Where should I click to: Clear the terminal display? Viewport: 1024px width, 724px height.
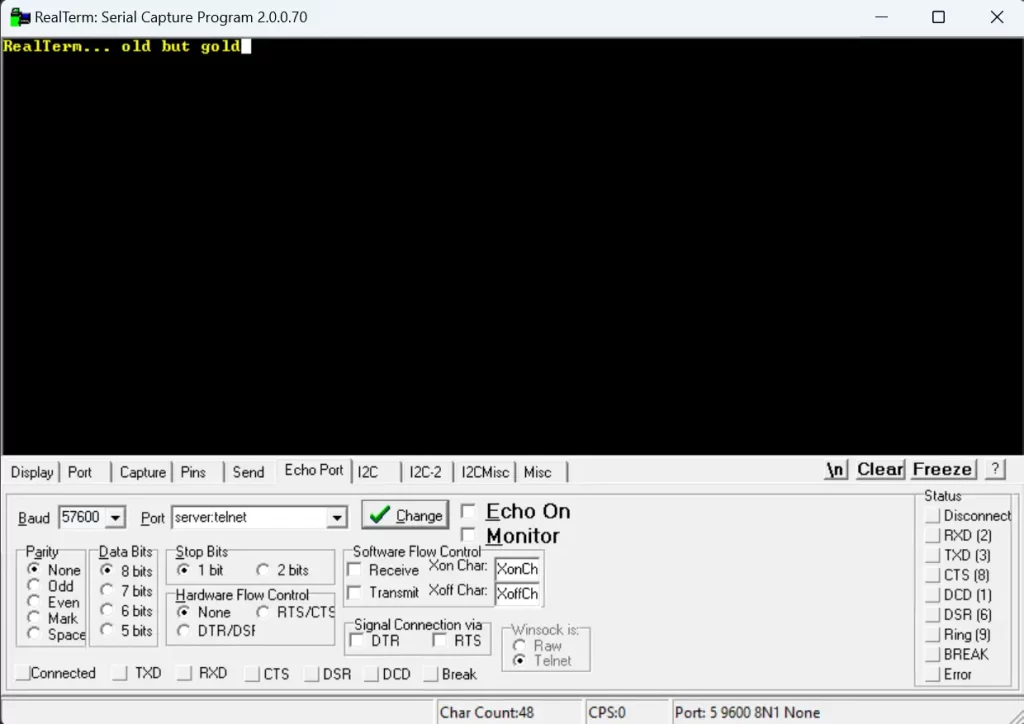click(x=880, y=469)
